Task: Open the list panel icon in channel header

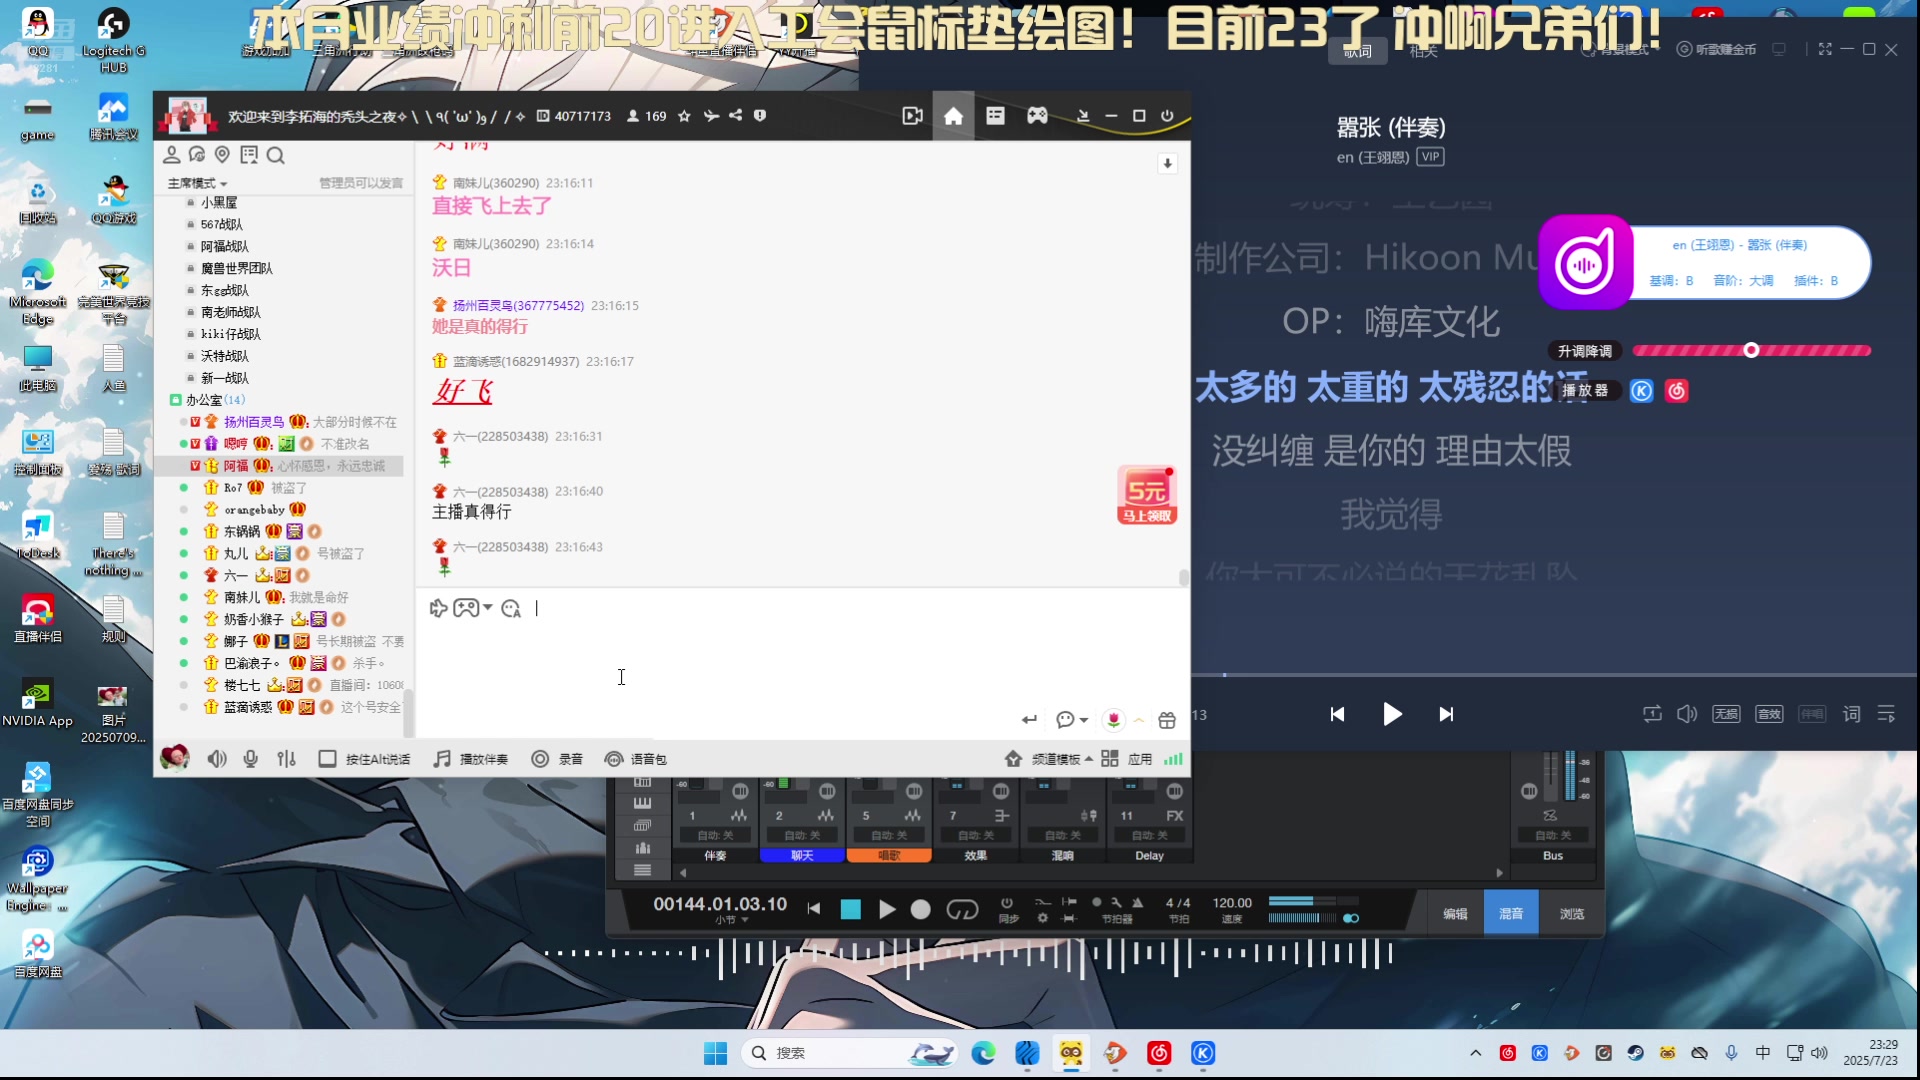Action: click(995, 116)
